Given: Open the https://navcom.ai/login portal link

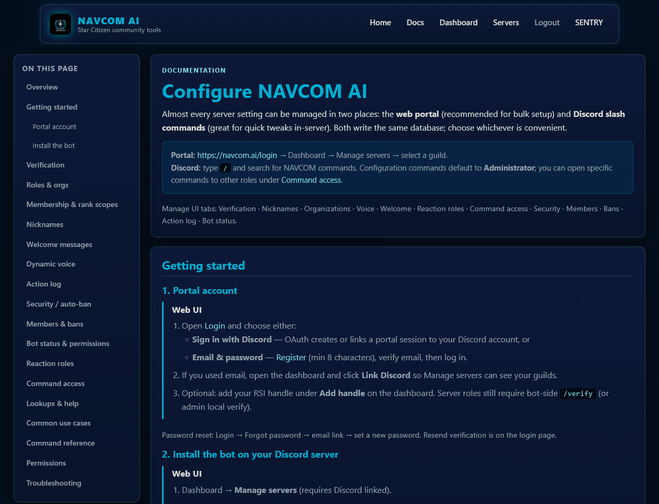Looking at the screenshot, I should (237, 156).
